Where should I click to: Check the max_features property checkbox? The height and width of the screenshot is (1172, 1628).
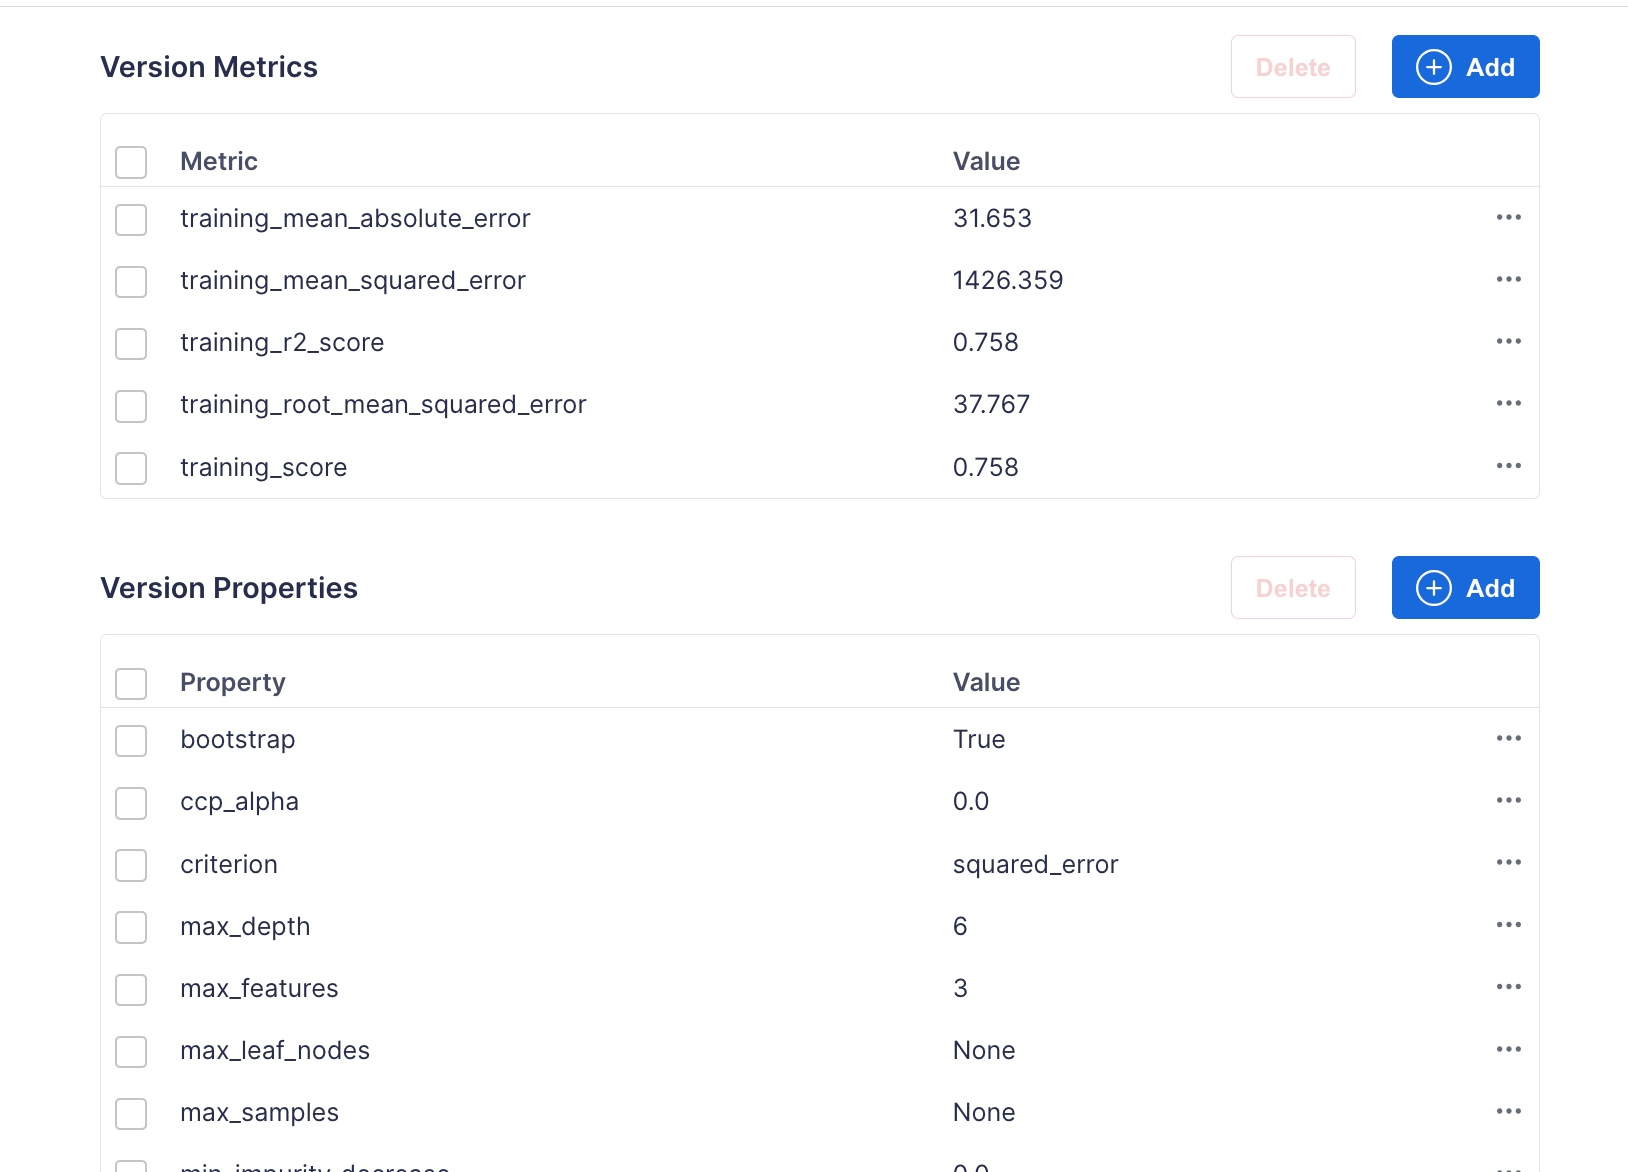pyautogui.click(x=131, y=990)
